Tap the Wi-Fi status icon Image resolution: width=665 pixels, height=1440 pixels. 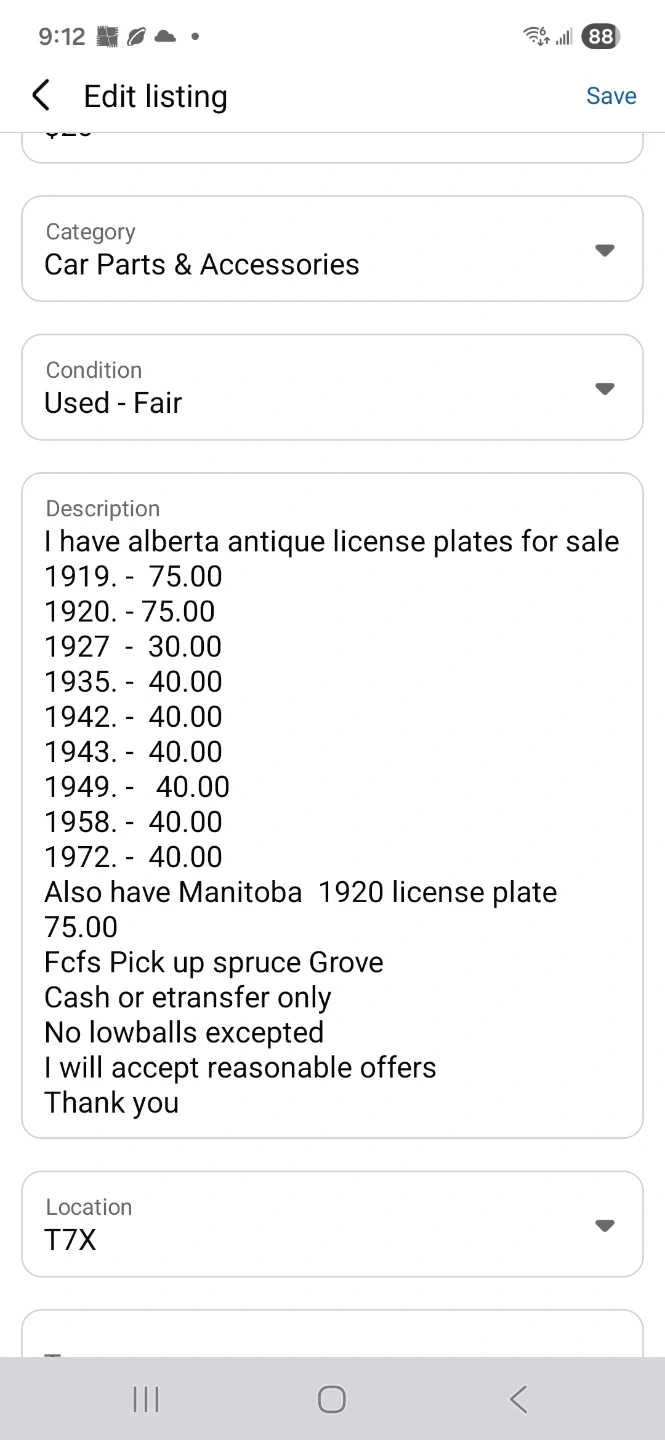coord(536,37)
